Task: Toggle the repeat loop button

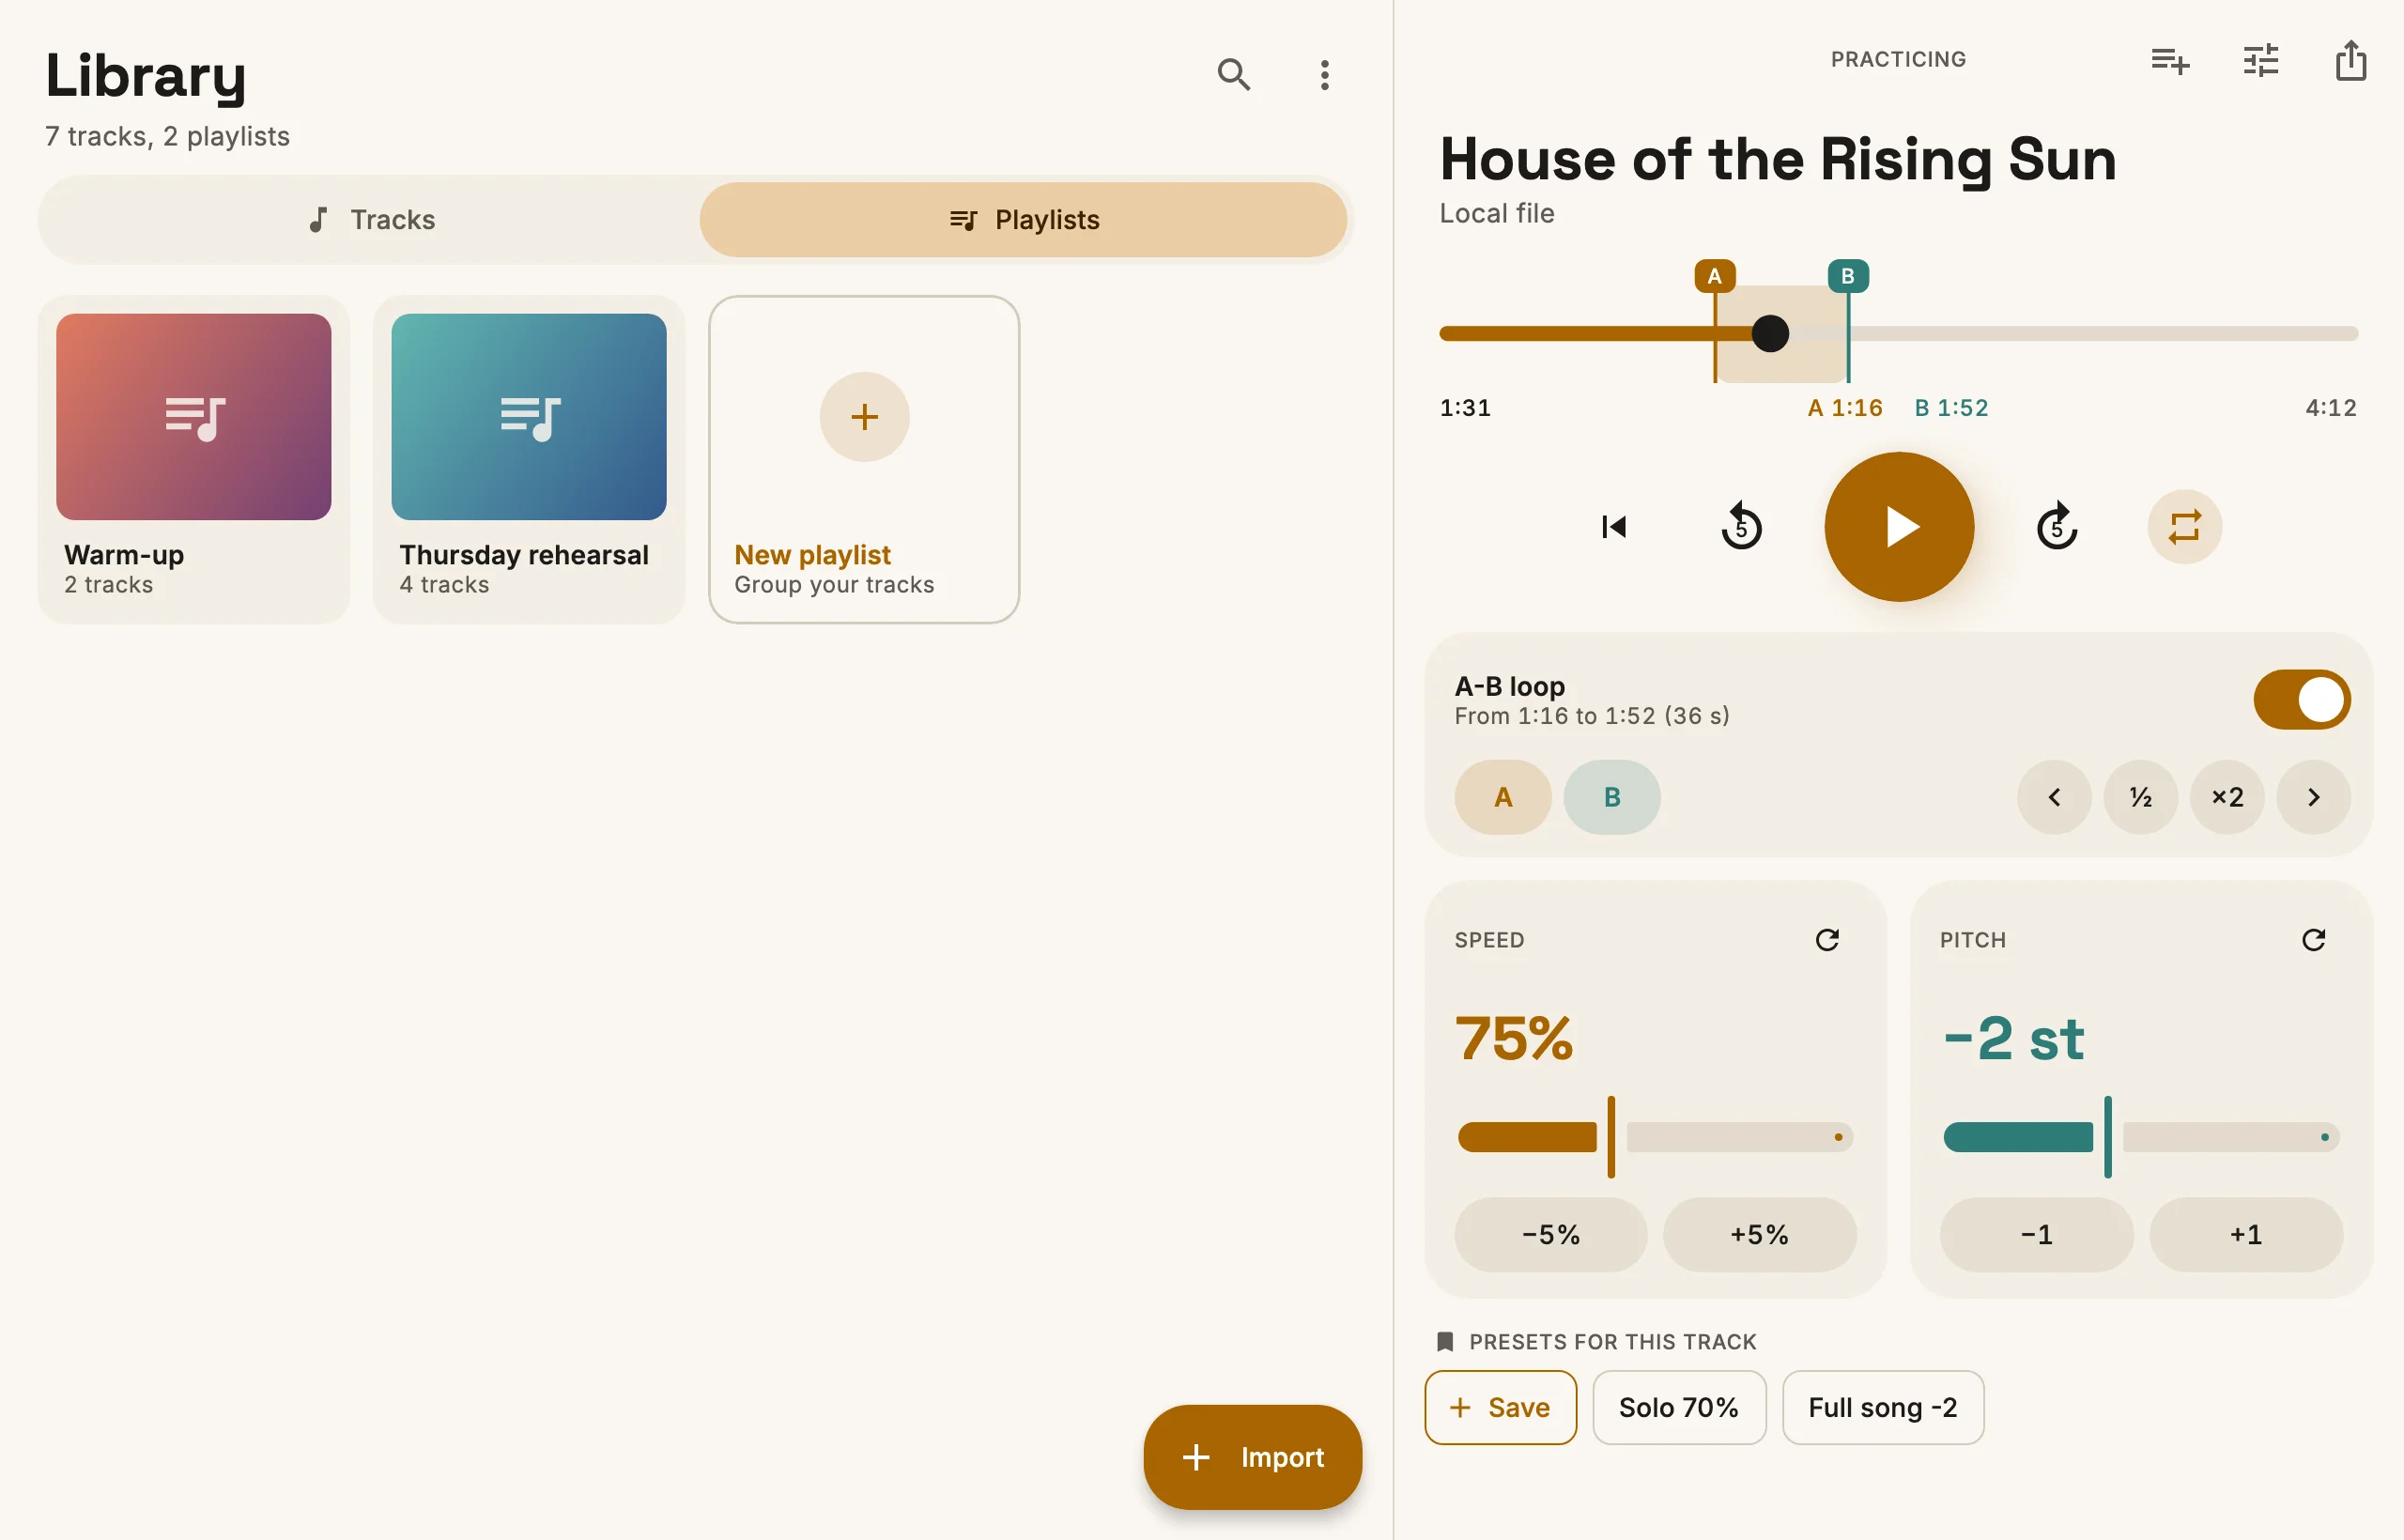Action: [2184, 527]
